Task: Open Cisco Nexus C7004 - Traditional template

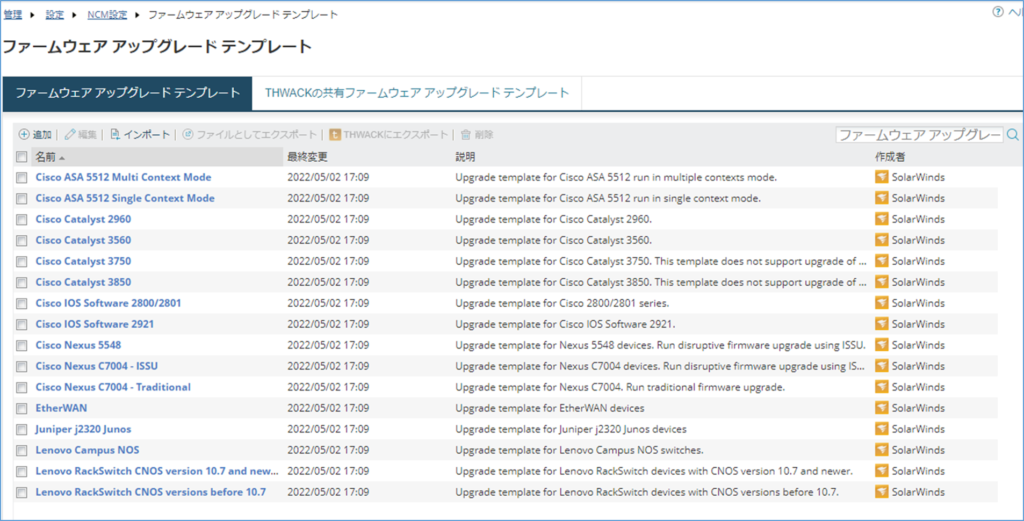Action: tap(113, 387)
